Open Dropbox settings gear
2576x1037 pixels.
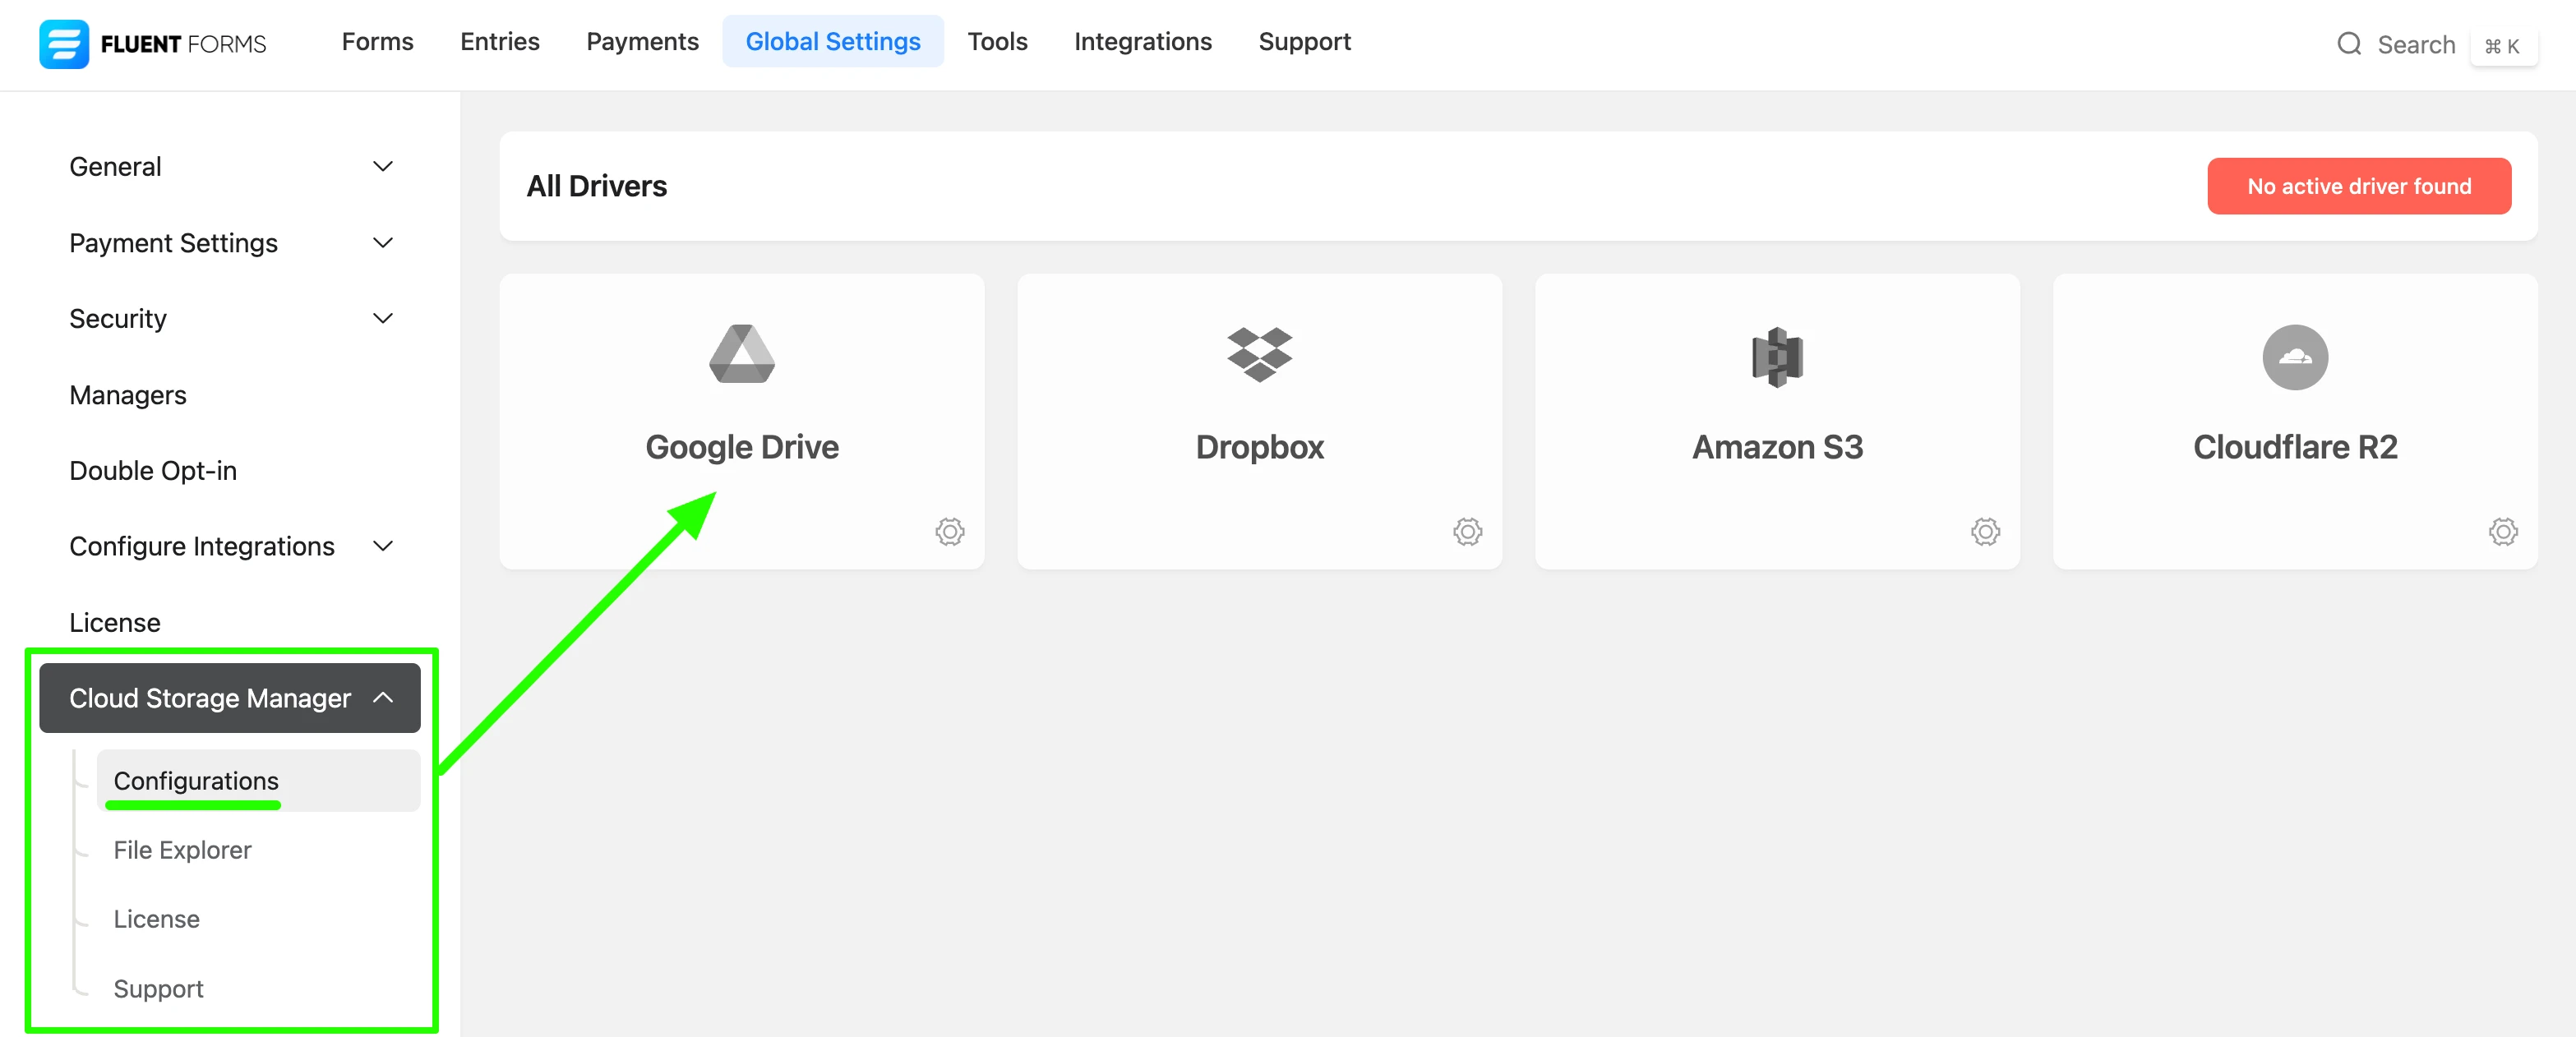[1467, 532]
